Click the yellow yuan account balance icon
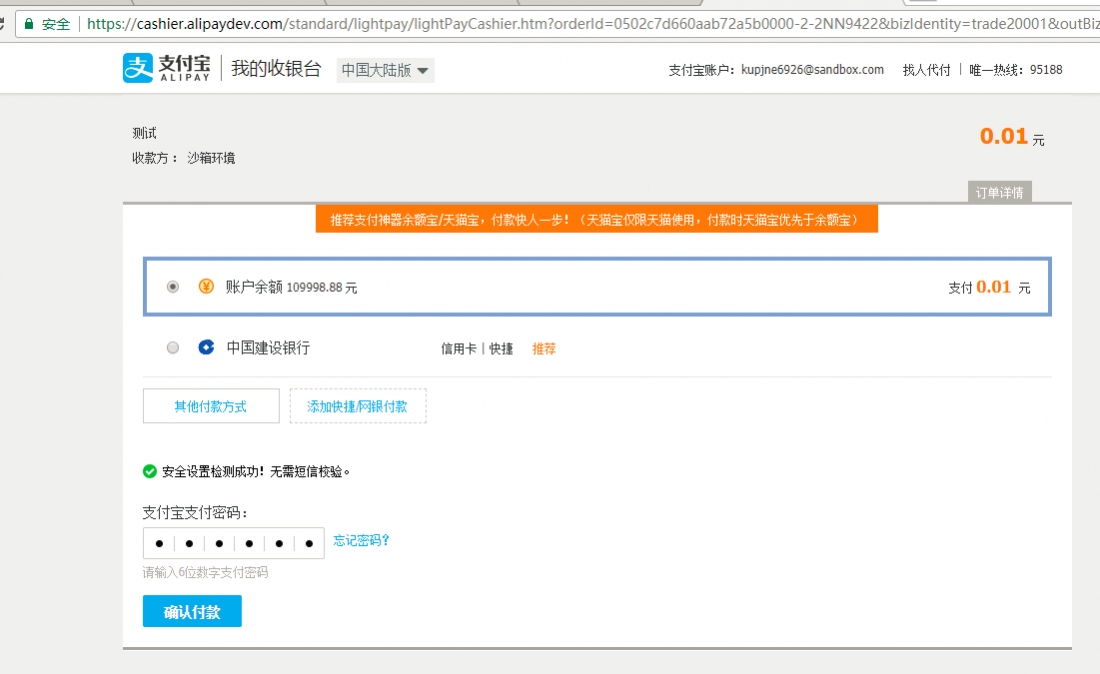 (x=206, y=286)
